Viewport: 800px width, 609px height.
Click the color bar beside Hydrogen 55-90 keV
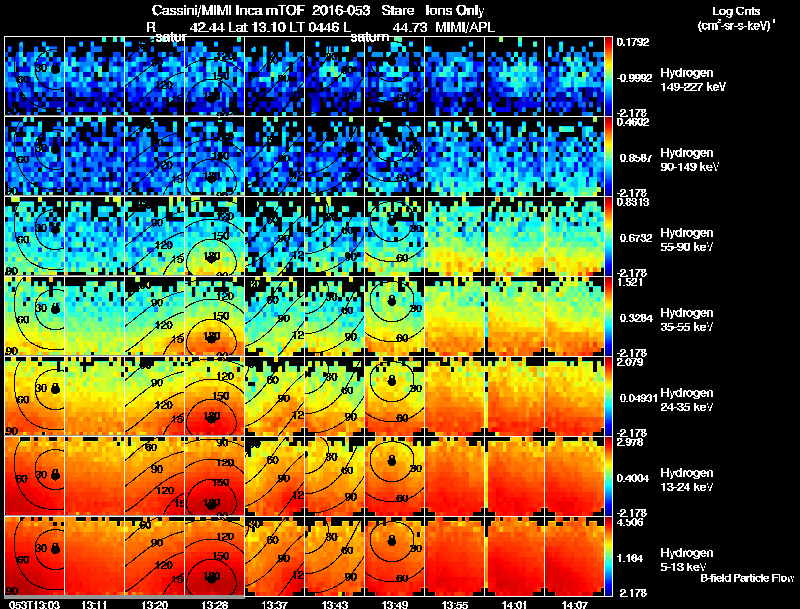(x=608, y=236)
